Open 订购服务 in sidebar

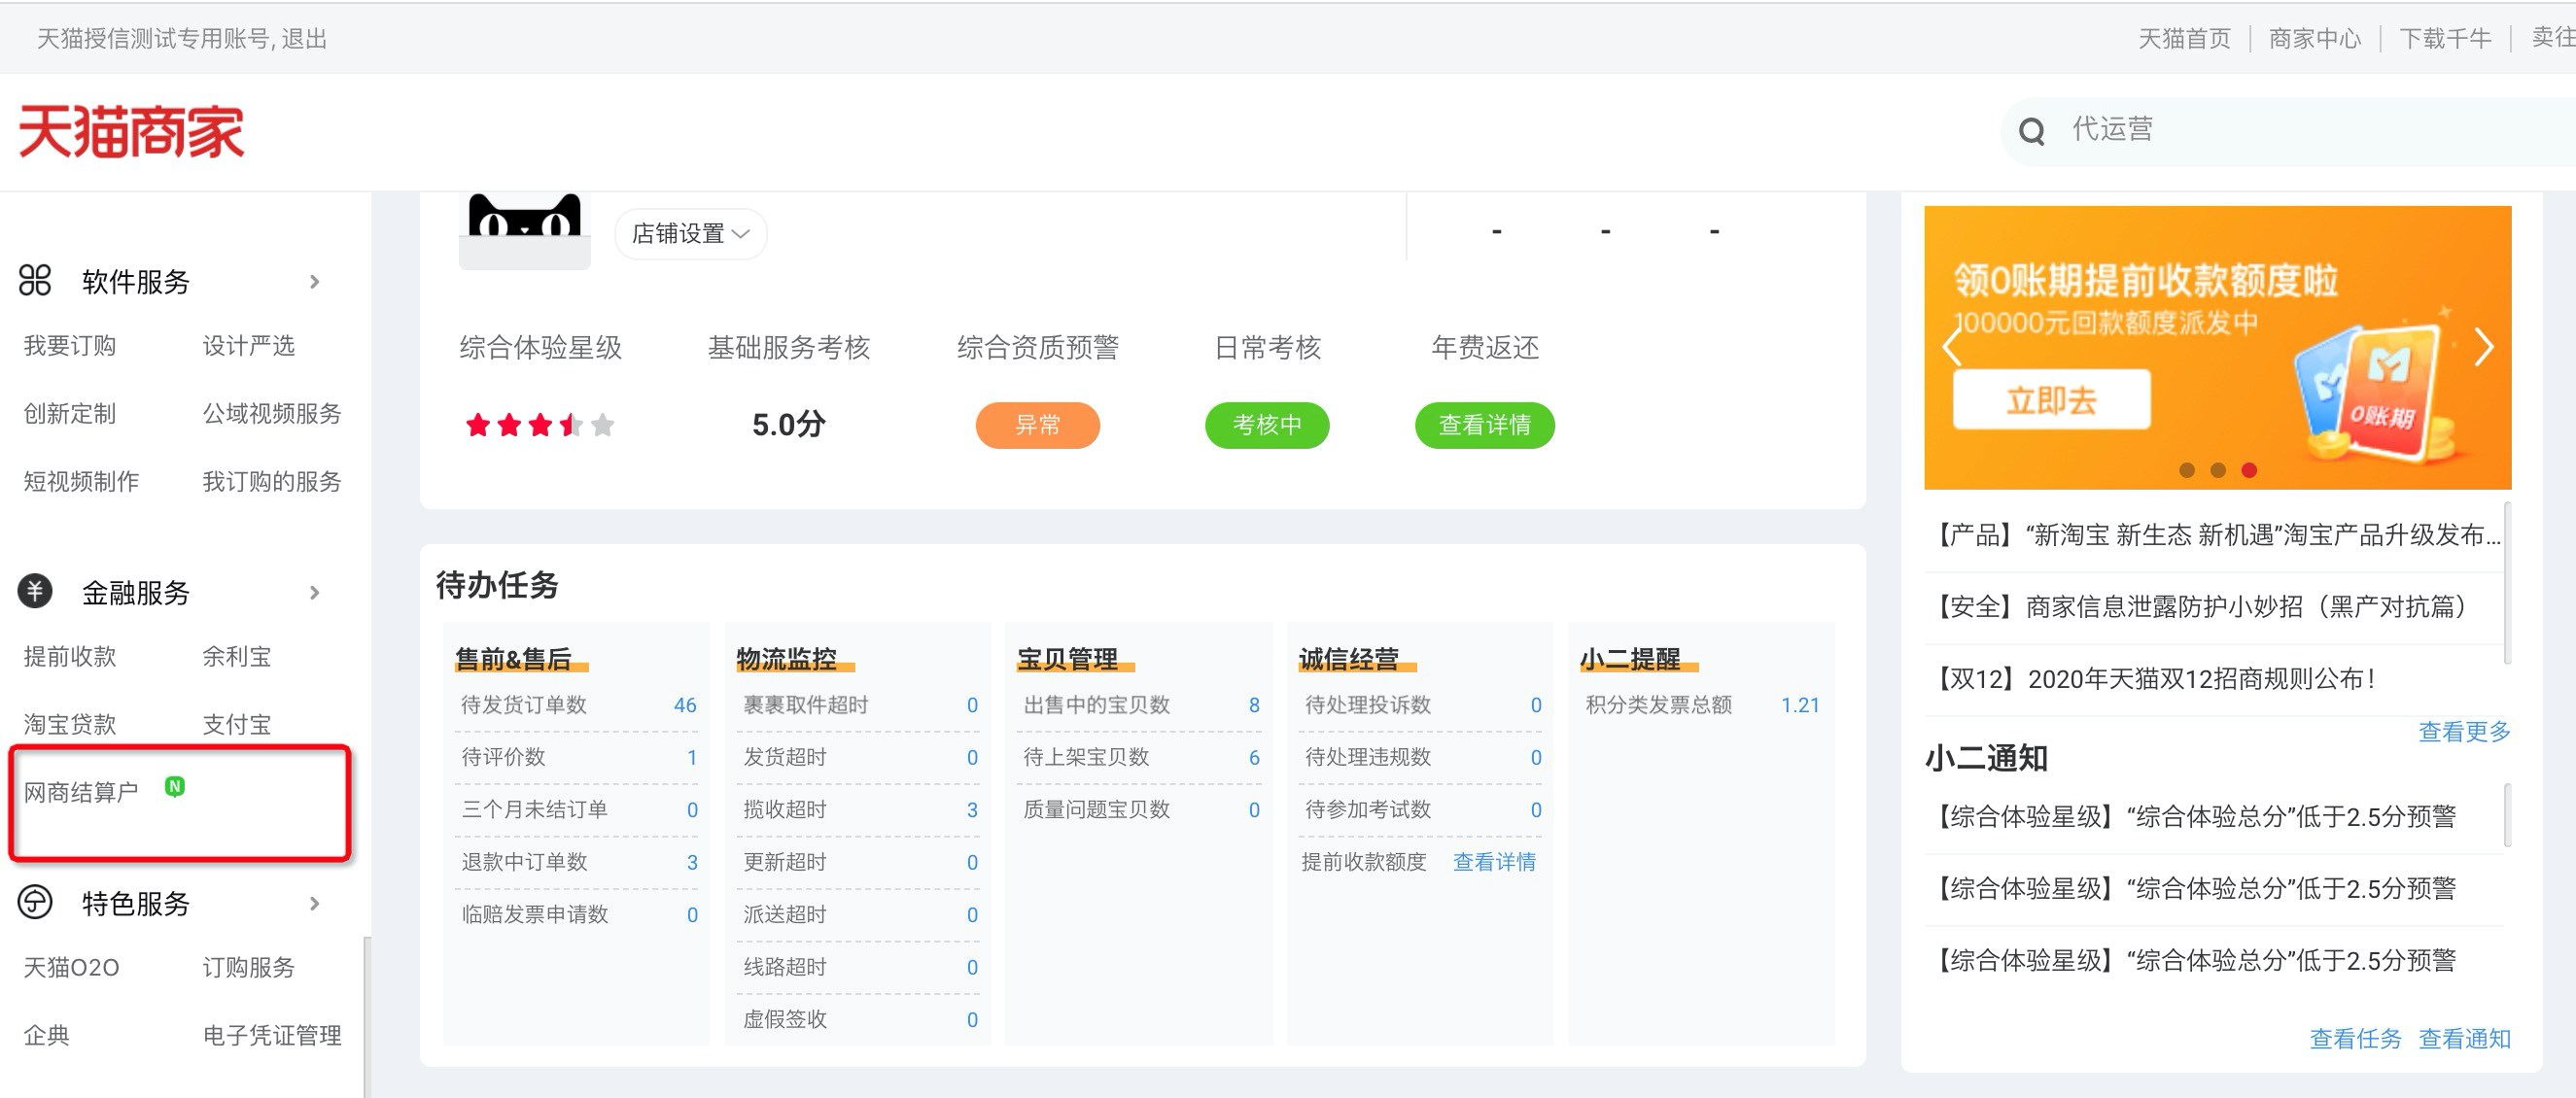pos(249,968)
